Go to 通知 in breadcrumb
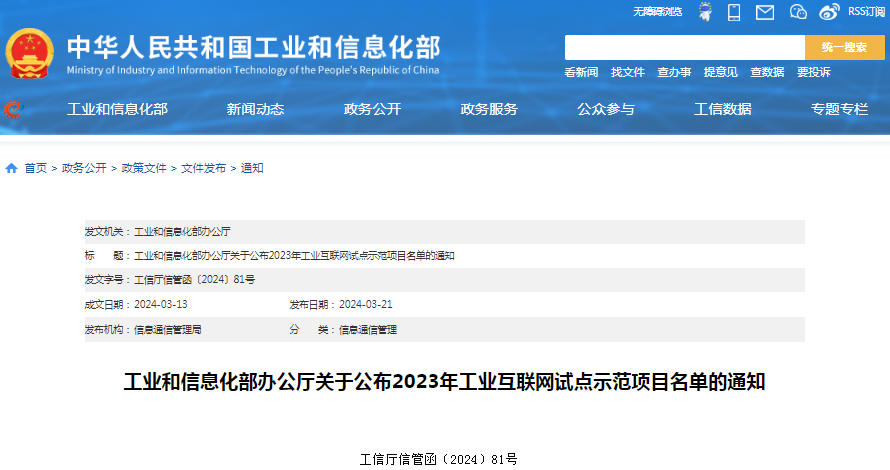Viewport: 890px width, 470px height. (x=252, y=168)
